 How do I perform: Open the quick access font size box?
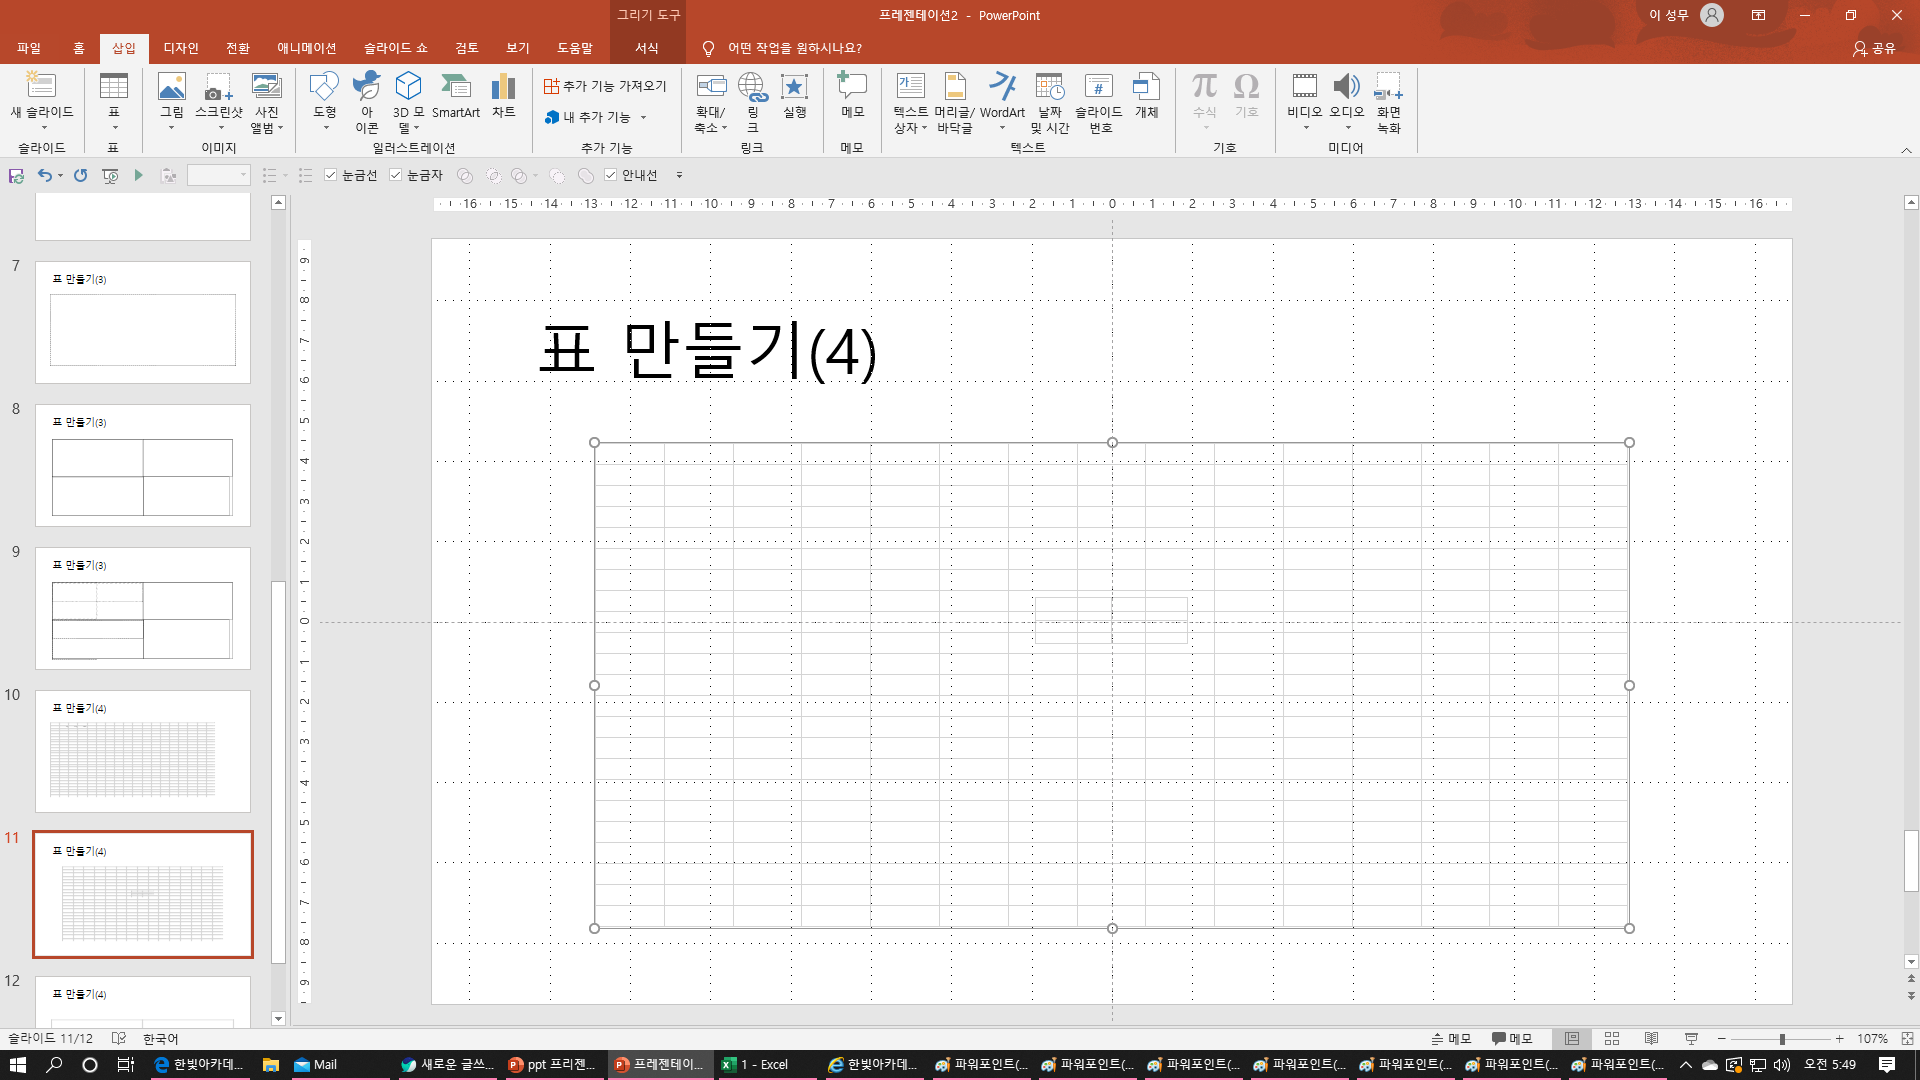(x=218, y=175)
